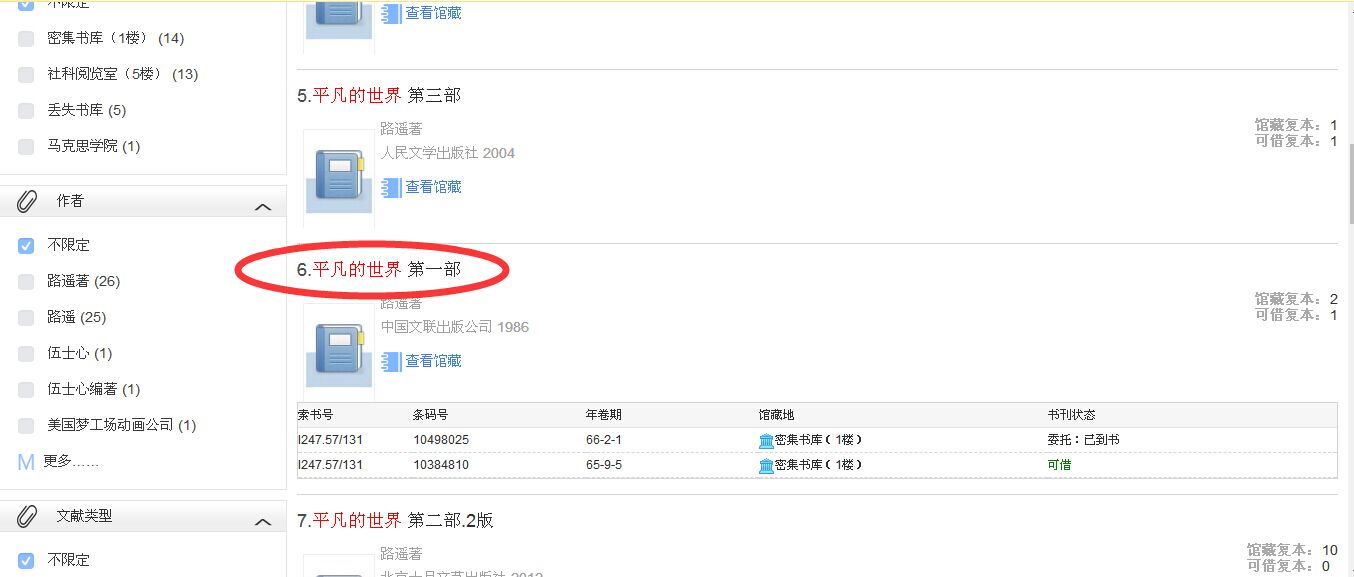This screenshot has width=1354, height=577.
Task: Tick the 密集书库（1楼） (14) location filter
Action: click(26, 39)
